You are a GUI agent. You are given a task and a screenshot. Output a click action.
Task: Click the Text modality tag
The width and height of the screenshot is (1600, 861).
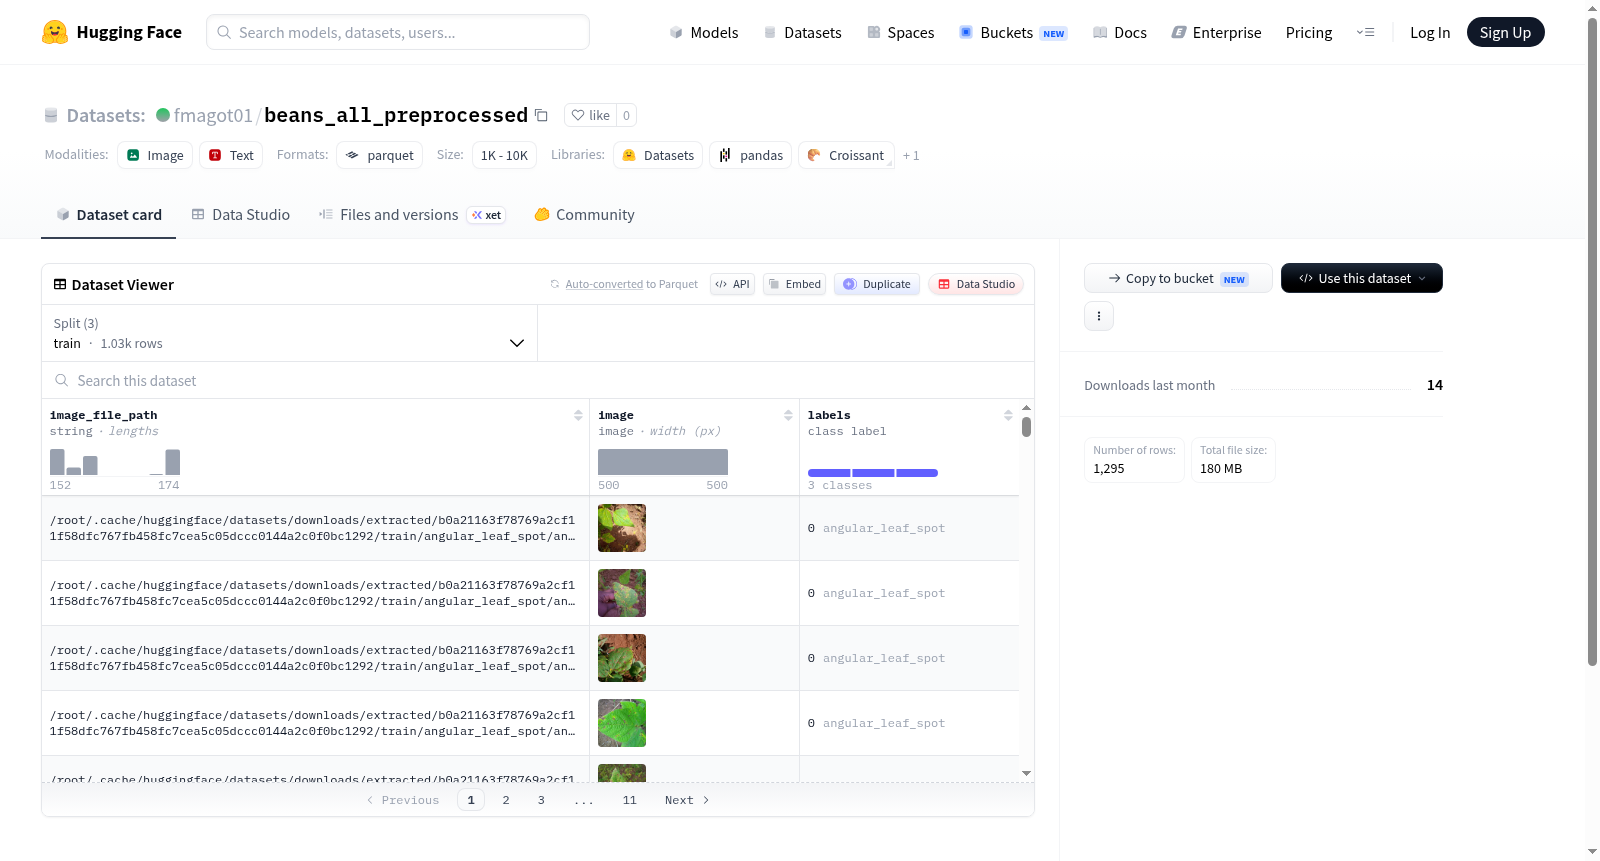coord(231,155)
